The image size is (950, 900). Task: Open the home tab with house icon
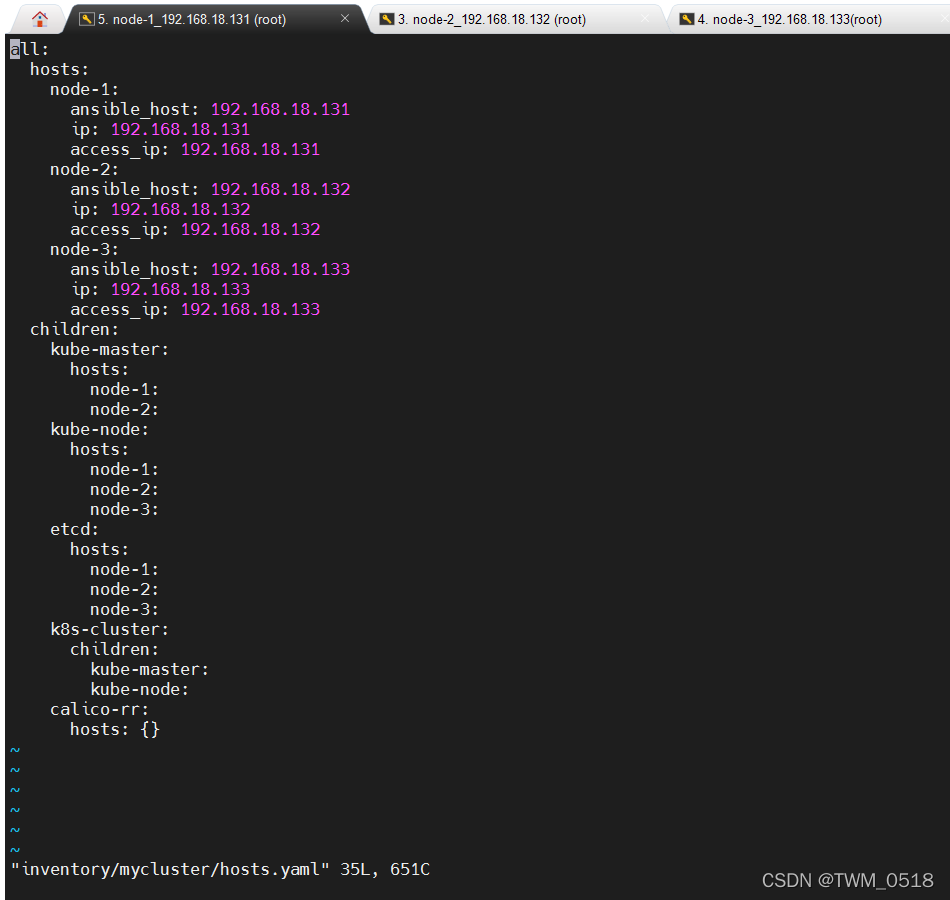point(40,19)
